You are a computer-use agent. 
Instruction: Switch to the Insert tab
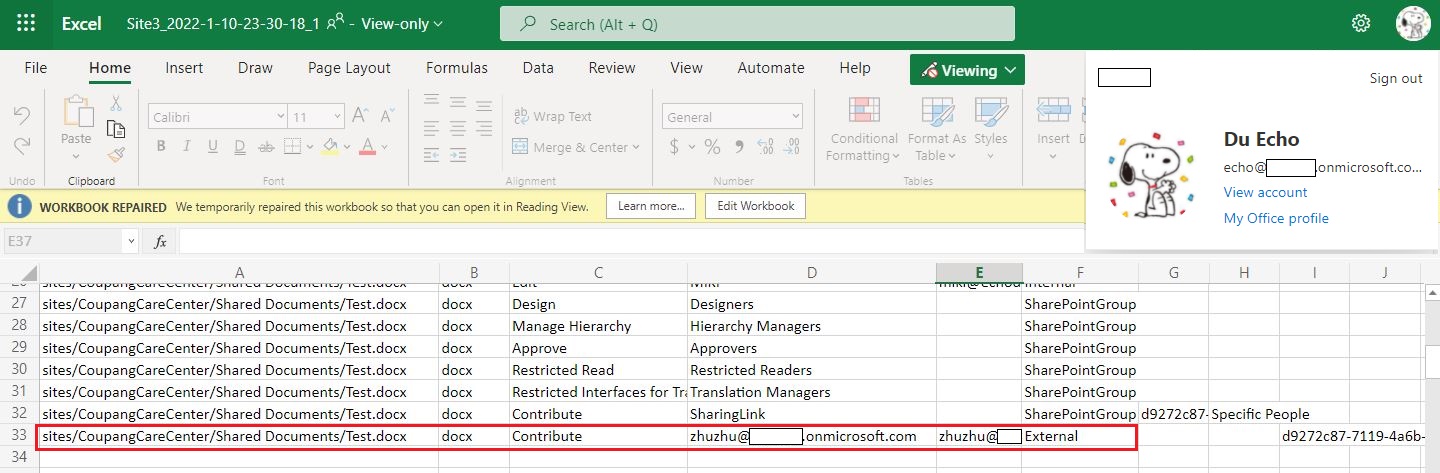click(x=184, y=68)
